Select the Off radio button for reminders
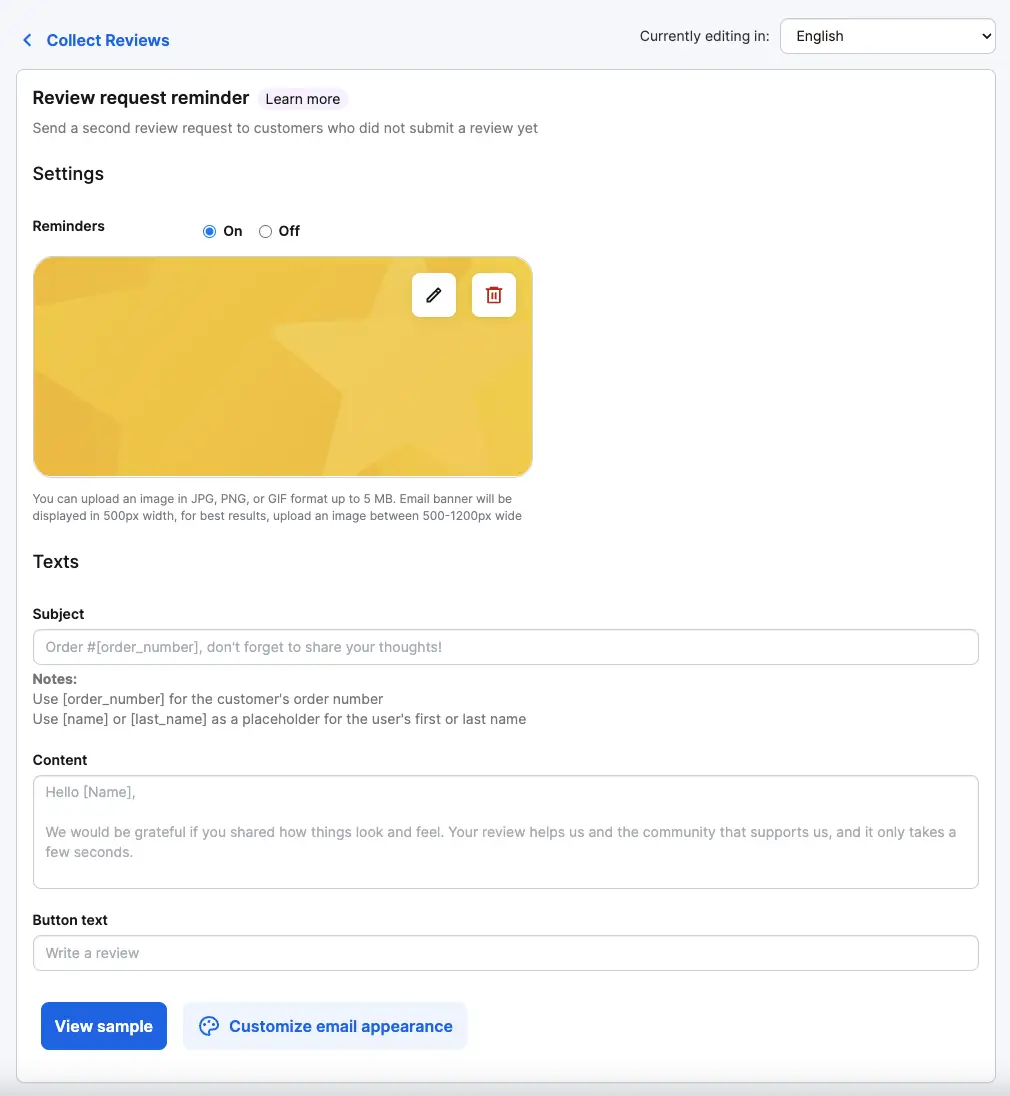The height and width of the screenshot is (1096, 1010). (x=265, y=231)
